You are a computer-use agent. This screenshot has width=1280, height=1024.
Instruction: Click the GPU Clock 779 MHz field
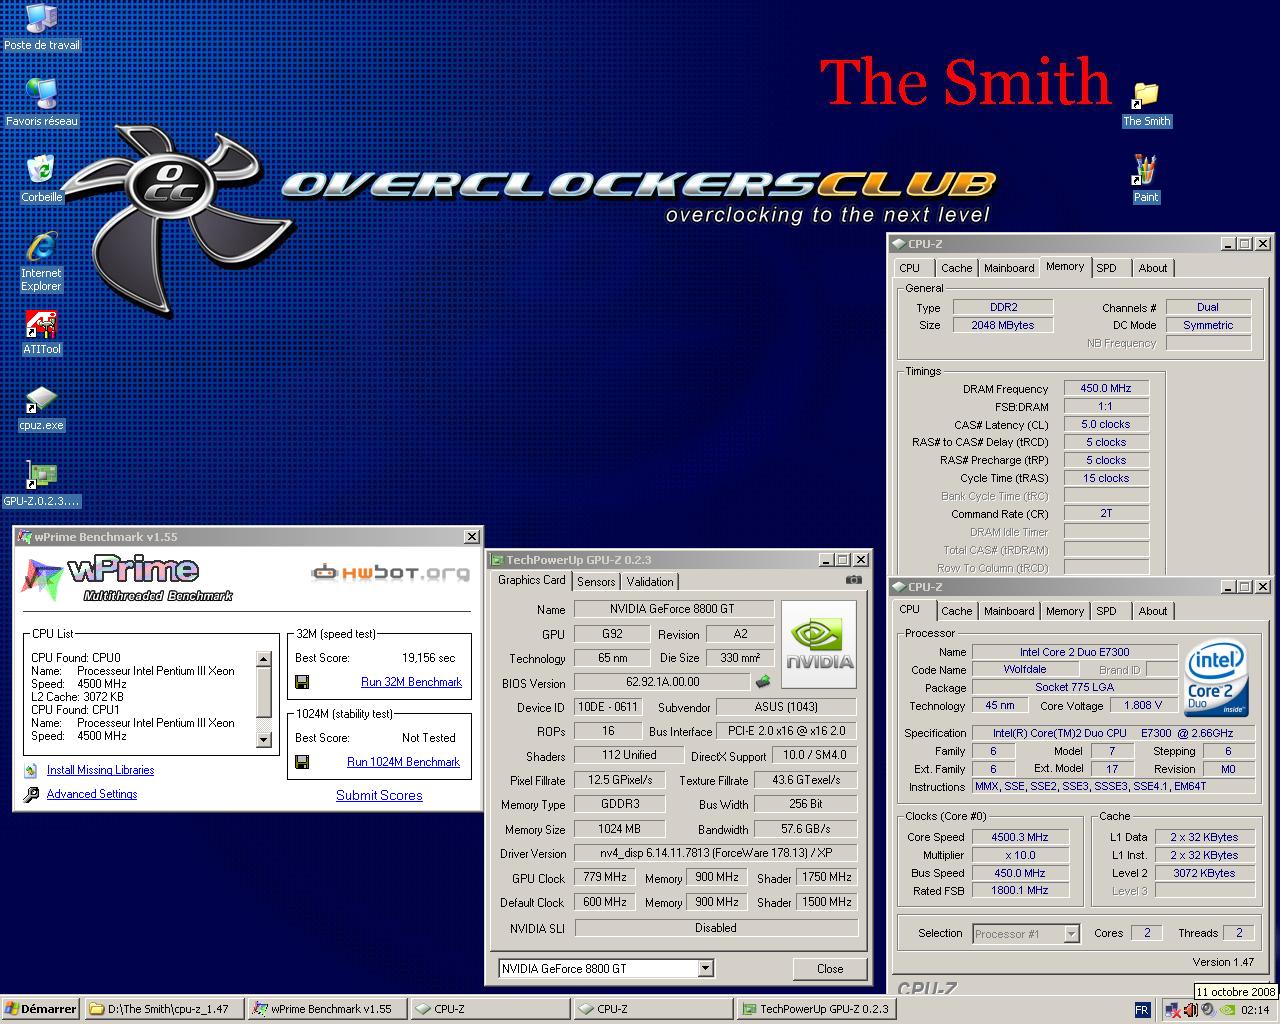(x=605, y=877)
